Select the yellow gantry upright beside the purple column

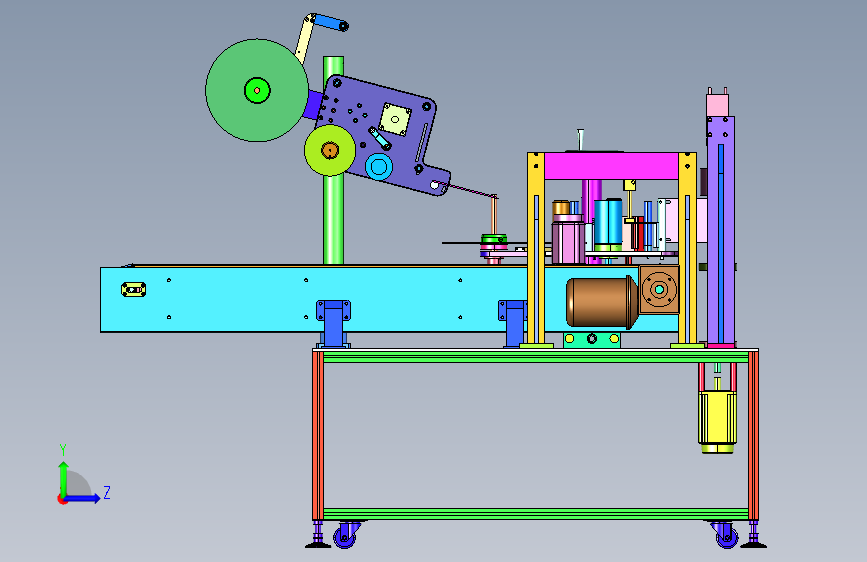tap(687, 249)
